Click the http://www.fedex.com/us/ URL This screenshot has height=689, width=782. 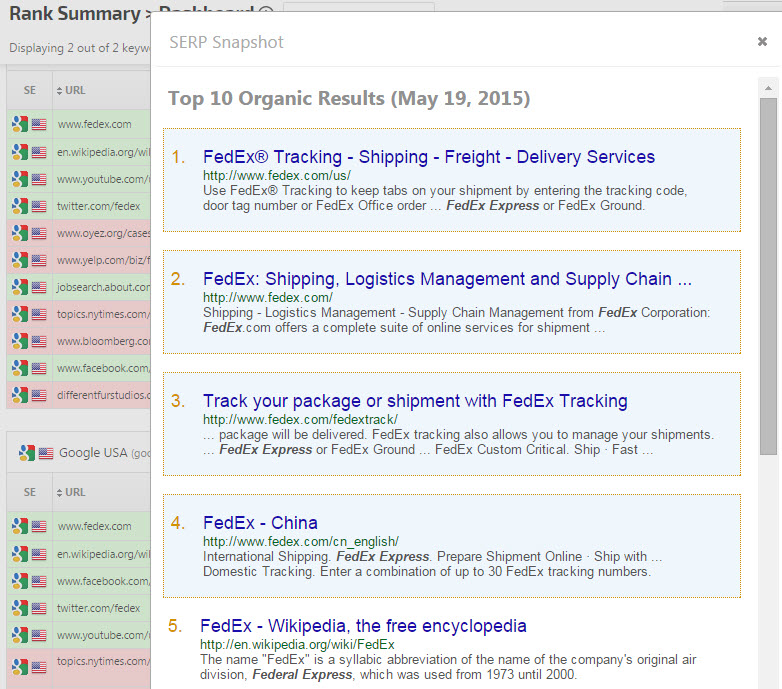coord(277,175)
